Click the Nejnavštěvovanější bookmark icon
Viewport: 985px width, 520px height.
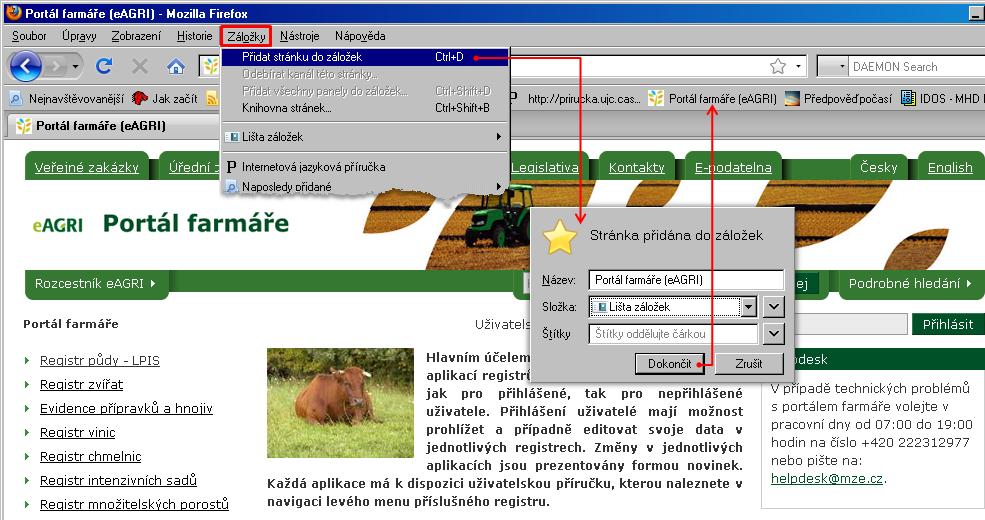coord(16,99)
